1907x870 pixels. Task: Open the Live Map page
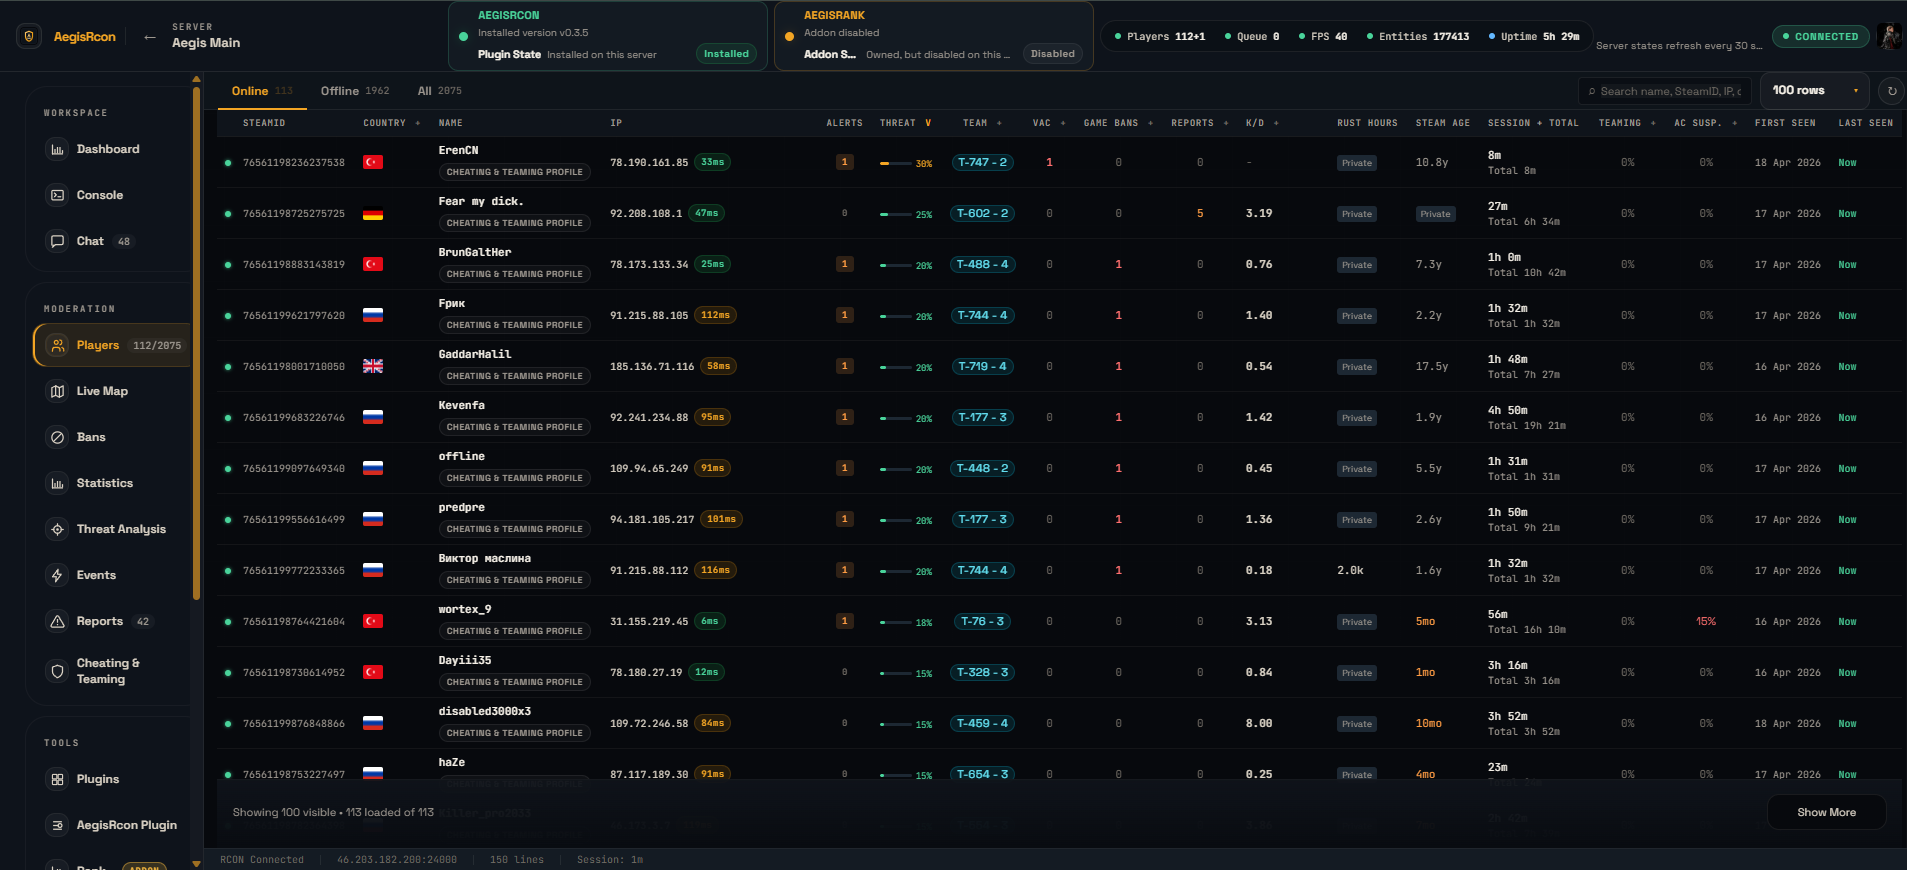pyautogui.click(x=102, y=391)
